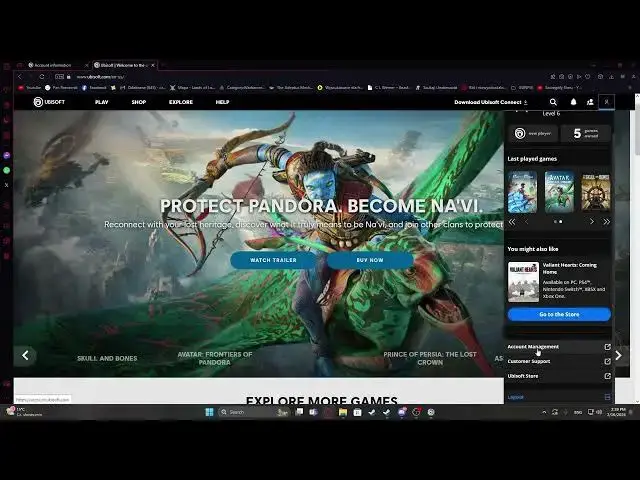This screenshot has height=480, width=640.
Task: Open Skull and Bones cover in last played
Action: point(596,192)
